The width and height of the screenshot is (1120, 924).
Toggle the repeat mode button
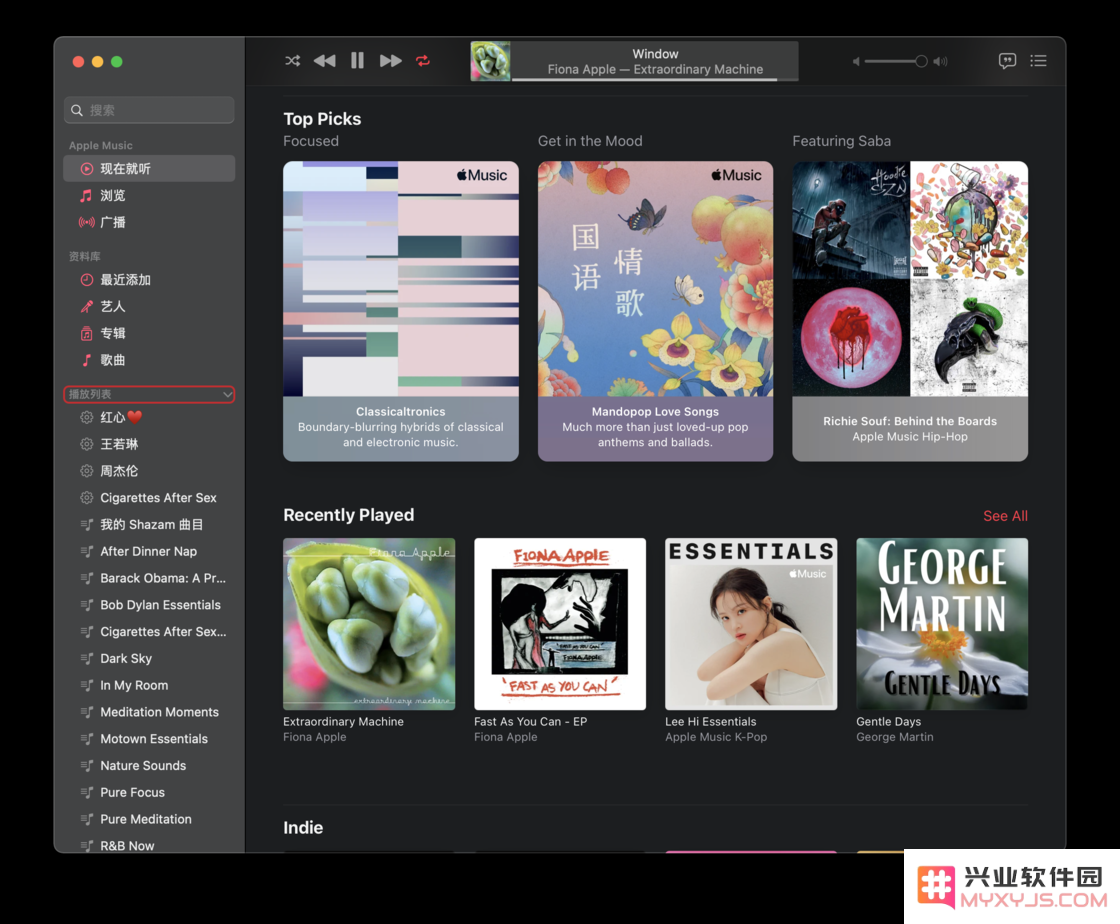click(423, 61)
